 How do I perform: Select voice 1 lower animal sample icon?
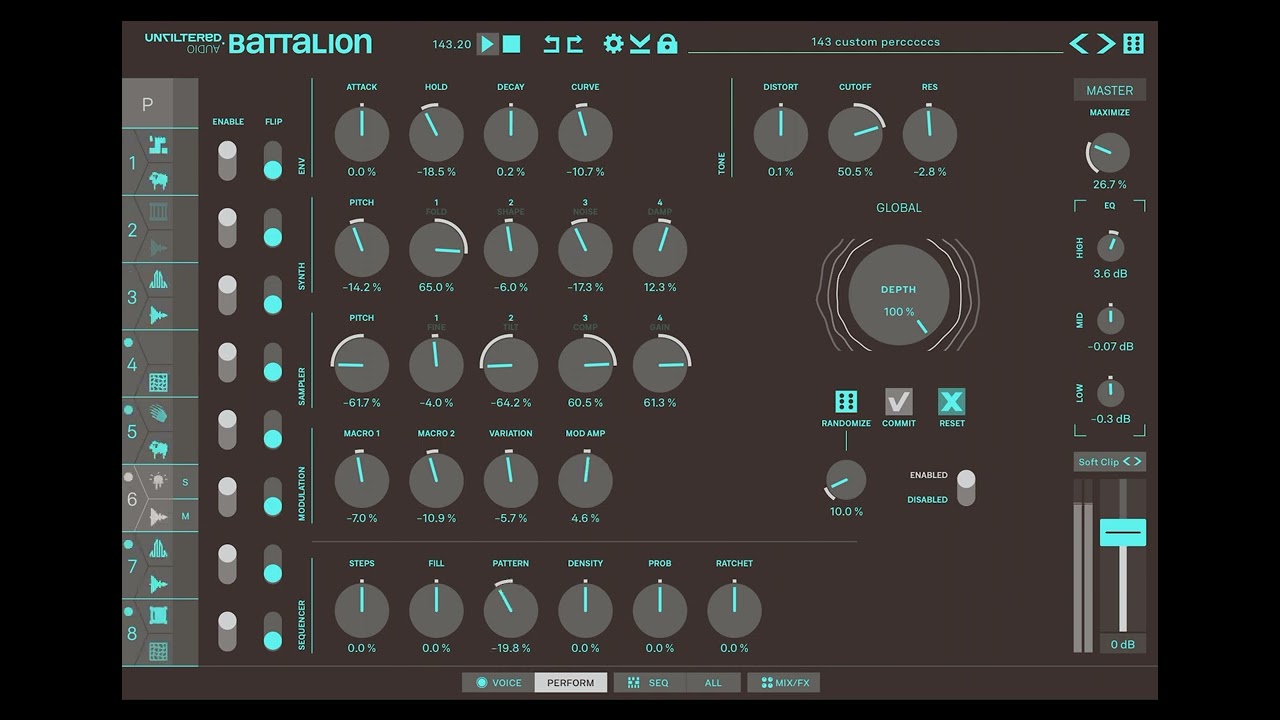tap(159, 180)
